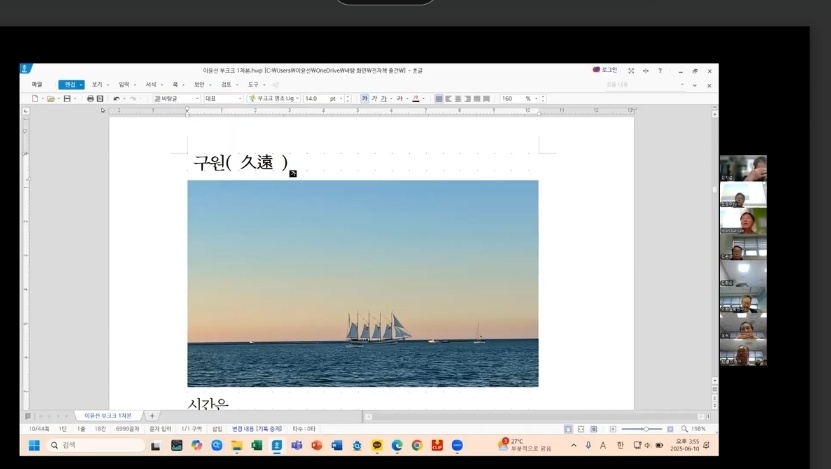831x469 pixels.
Task: Click the Undo arrow icon
Action: pyautogui.click(x=116, y=99)
